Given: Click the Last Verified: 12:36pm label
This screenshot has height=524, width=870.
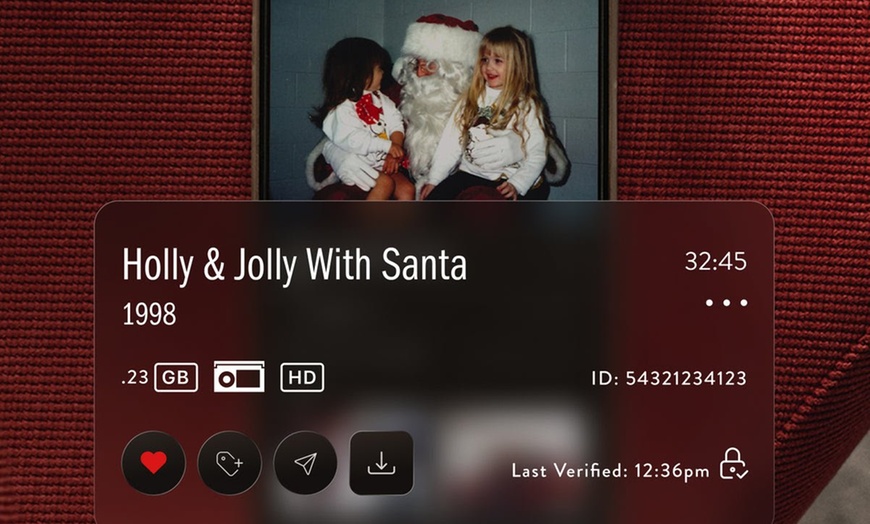Looking at the screenshot, I should pyautogui.click(x=610, y=471).
